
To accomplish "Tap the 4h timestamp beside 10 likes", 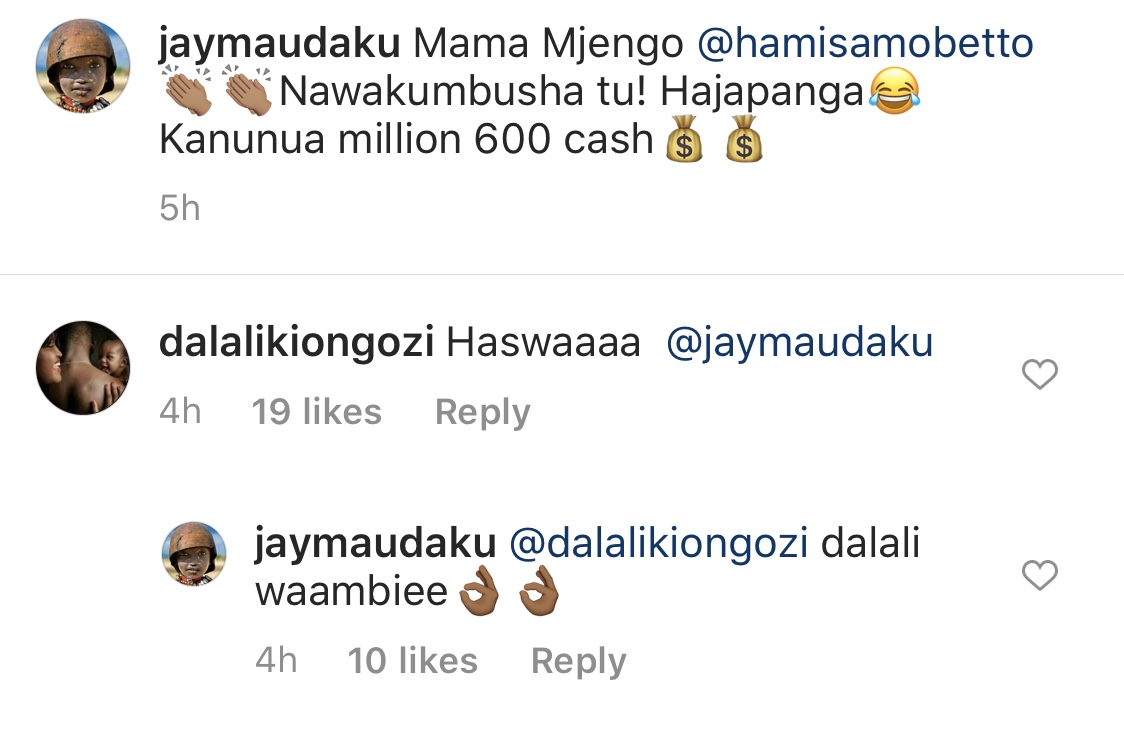I will [x=277, y=660].
